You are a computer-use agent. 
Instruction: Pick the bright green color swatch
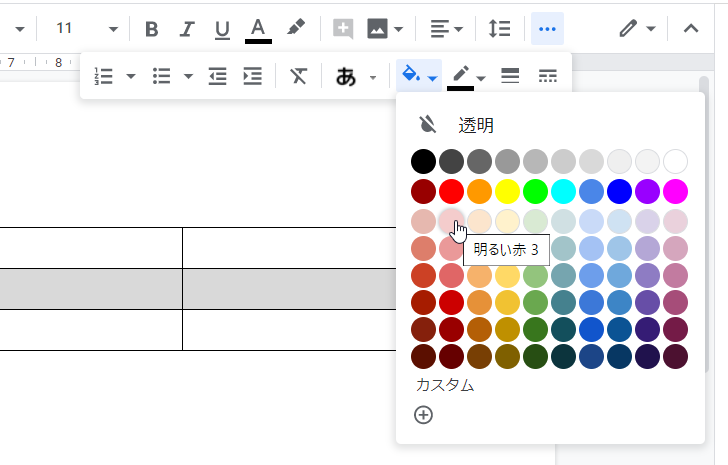(535, 191)
